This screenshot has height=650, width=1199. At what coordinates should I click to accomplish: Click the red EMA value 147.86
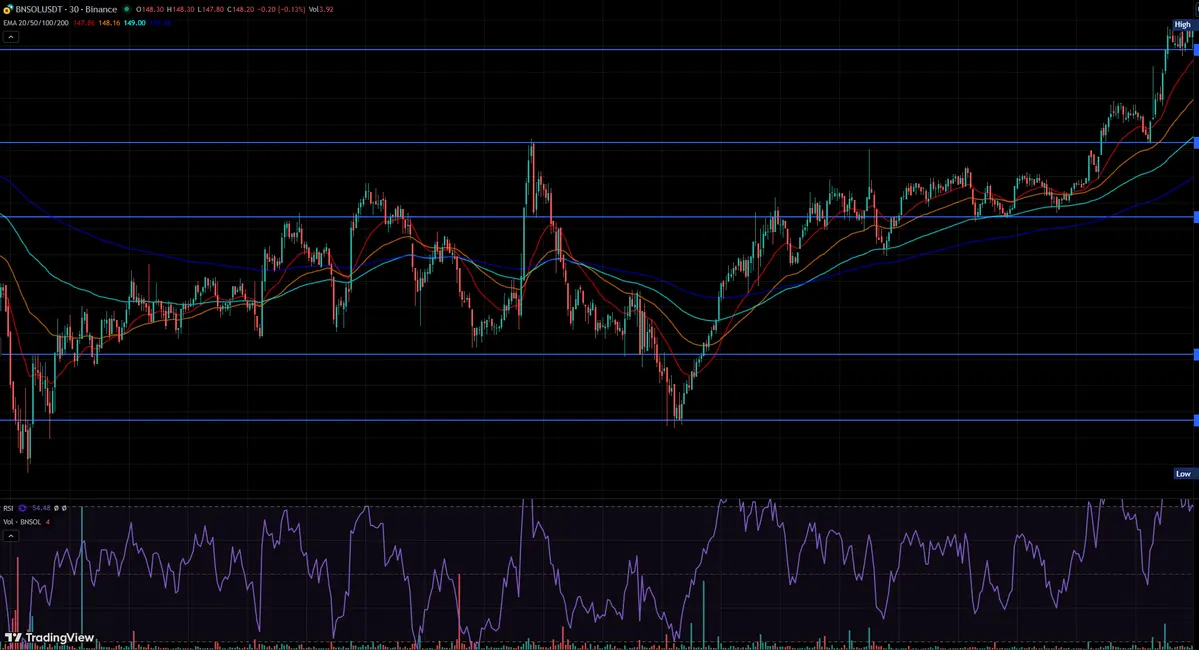coord(84,23)
